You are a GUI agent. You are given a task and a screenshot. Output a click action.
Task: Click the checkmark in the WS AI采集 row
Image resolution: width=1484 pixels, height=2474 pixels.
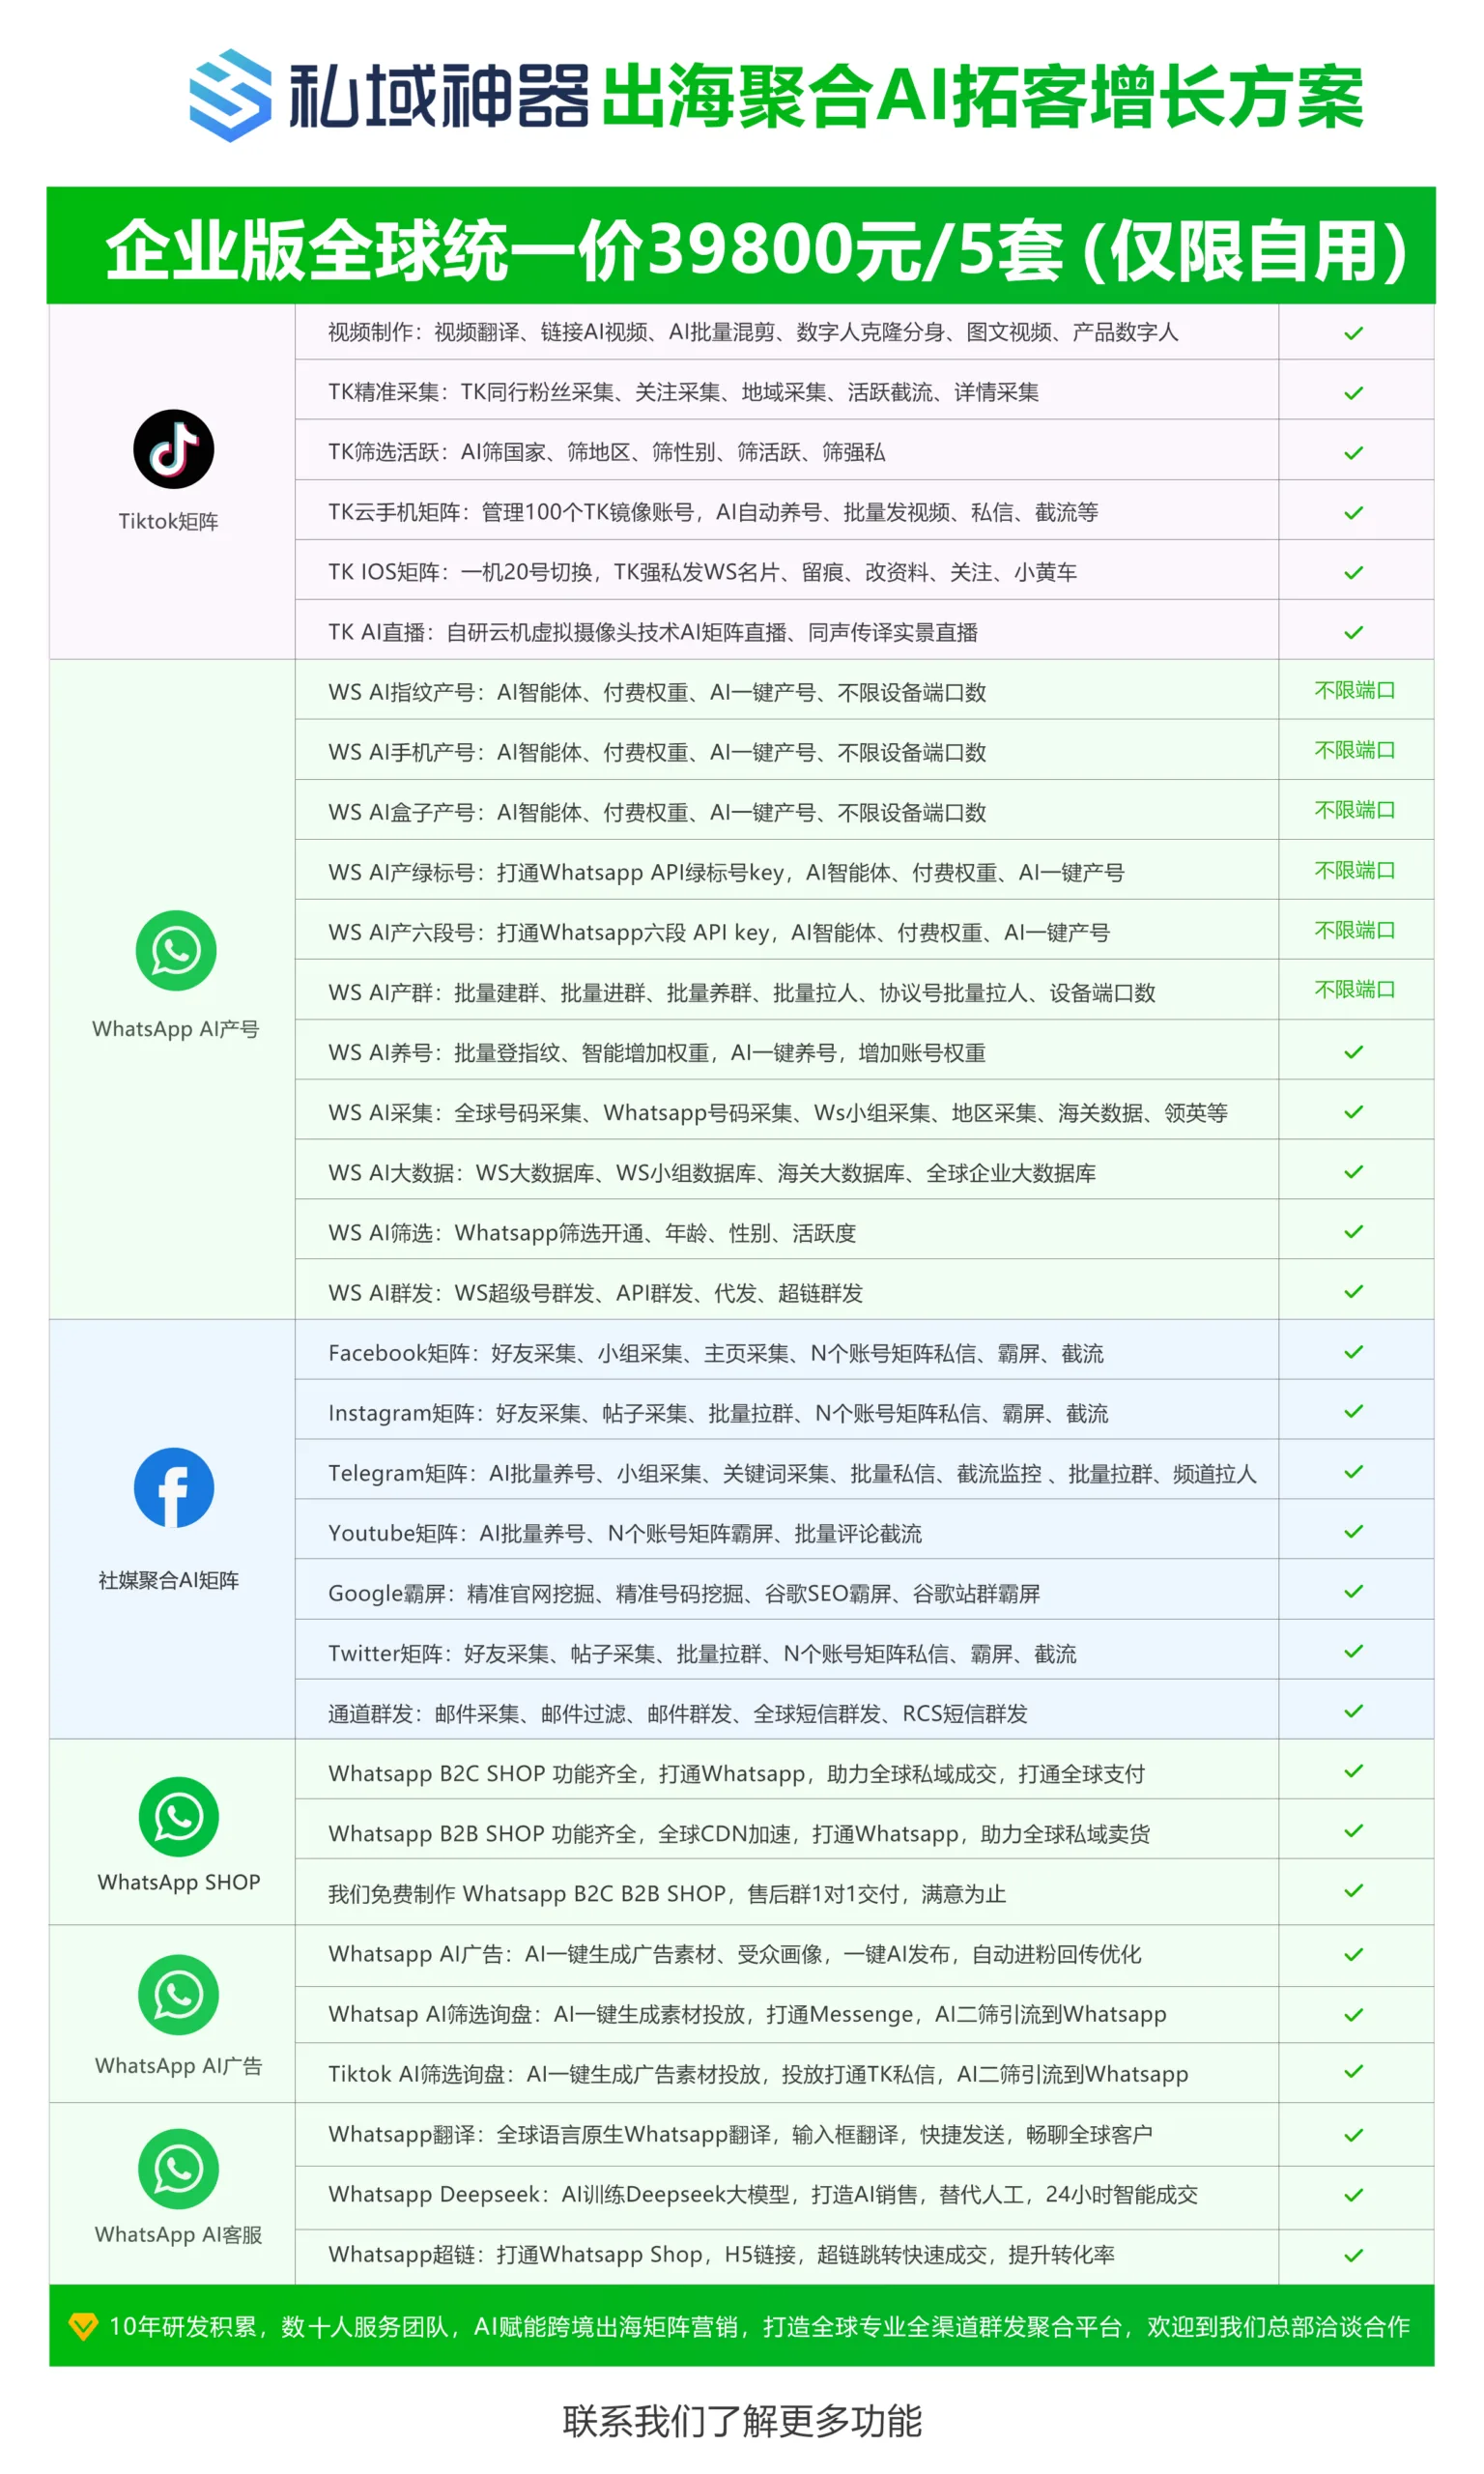tap(1354, 1112)
